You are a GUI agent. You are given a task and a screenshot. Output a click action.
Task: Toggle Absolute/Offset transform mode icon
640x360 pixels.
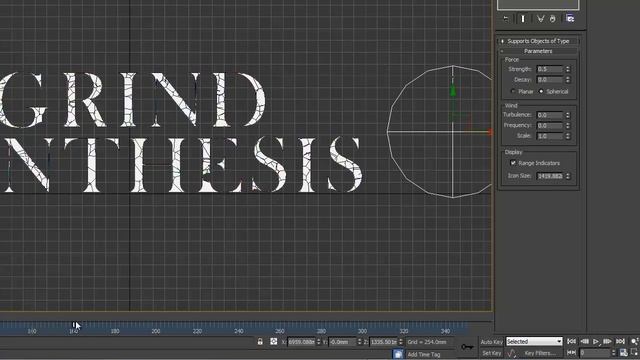273,342
